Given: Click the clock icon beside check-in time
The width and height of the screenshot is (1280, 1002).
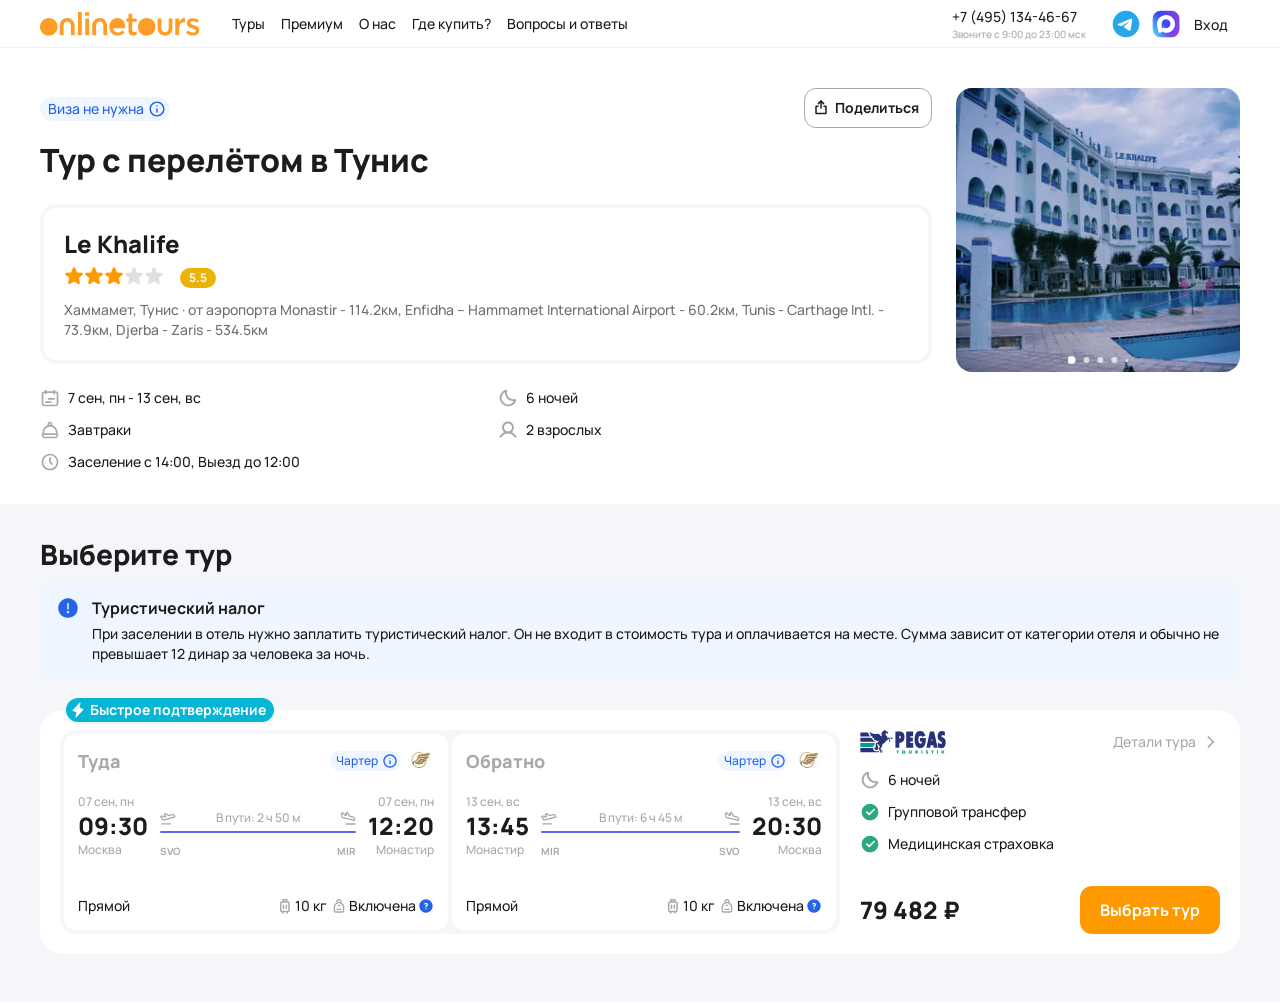Looking at the screenshot, I should coord(50,462).
